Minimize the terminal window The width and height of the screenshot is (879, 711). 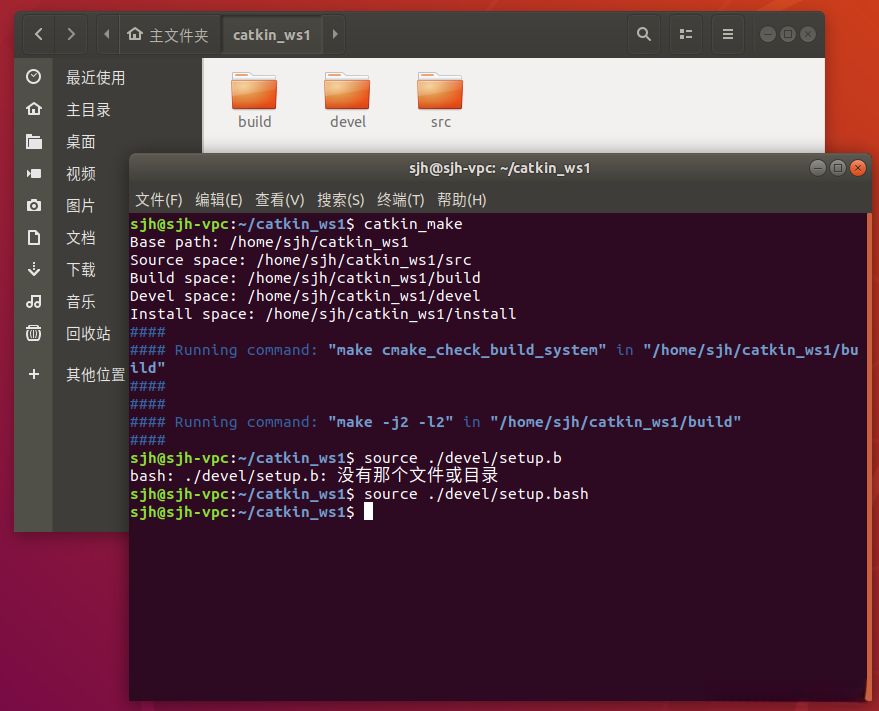[818, 168]
